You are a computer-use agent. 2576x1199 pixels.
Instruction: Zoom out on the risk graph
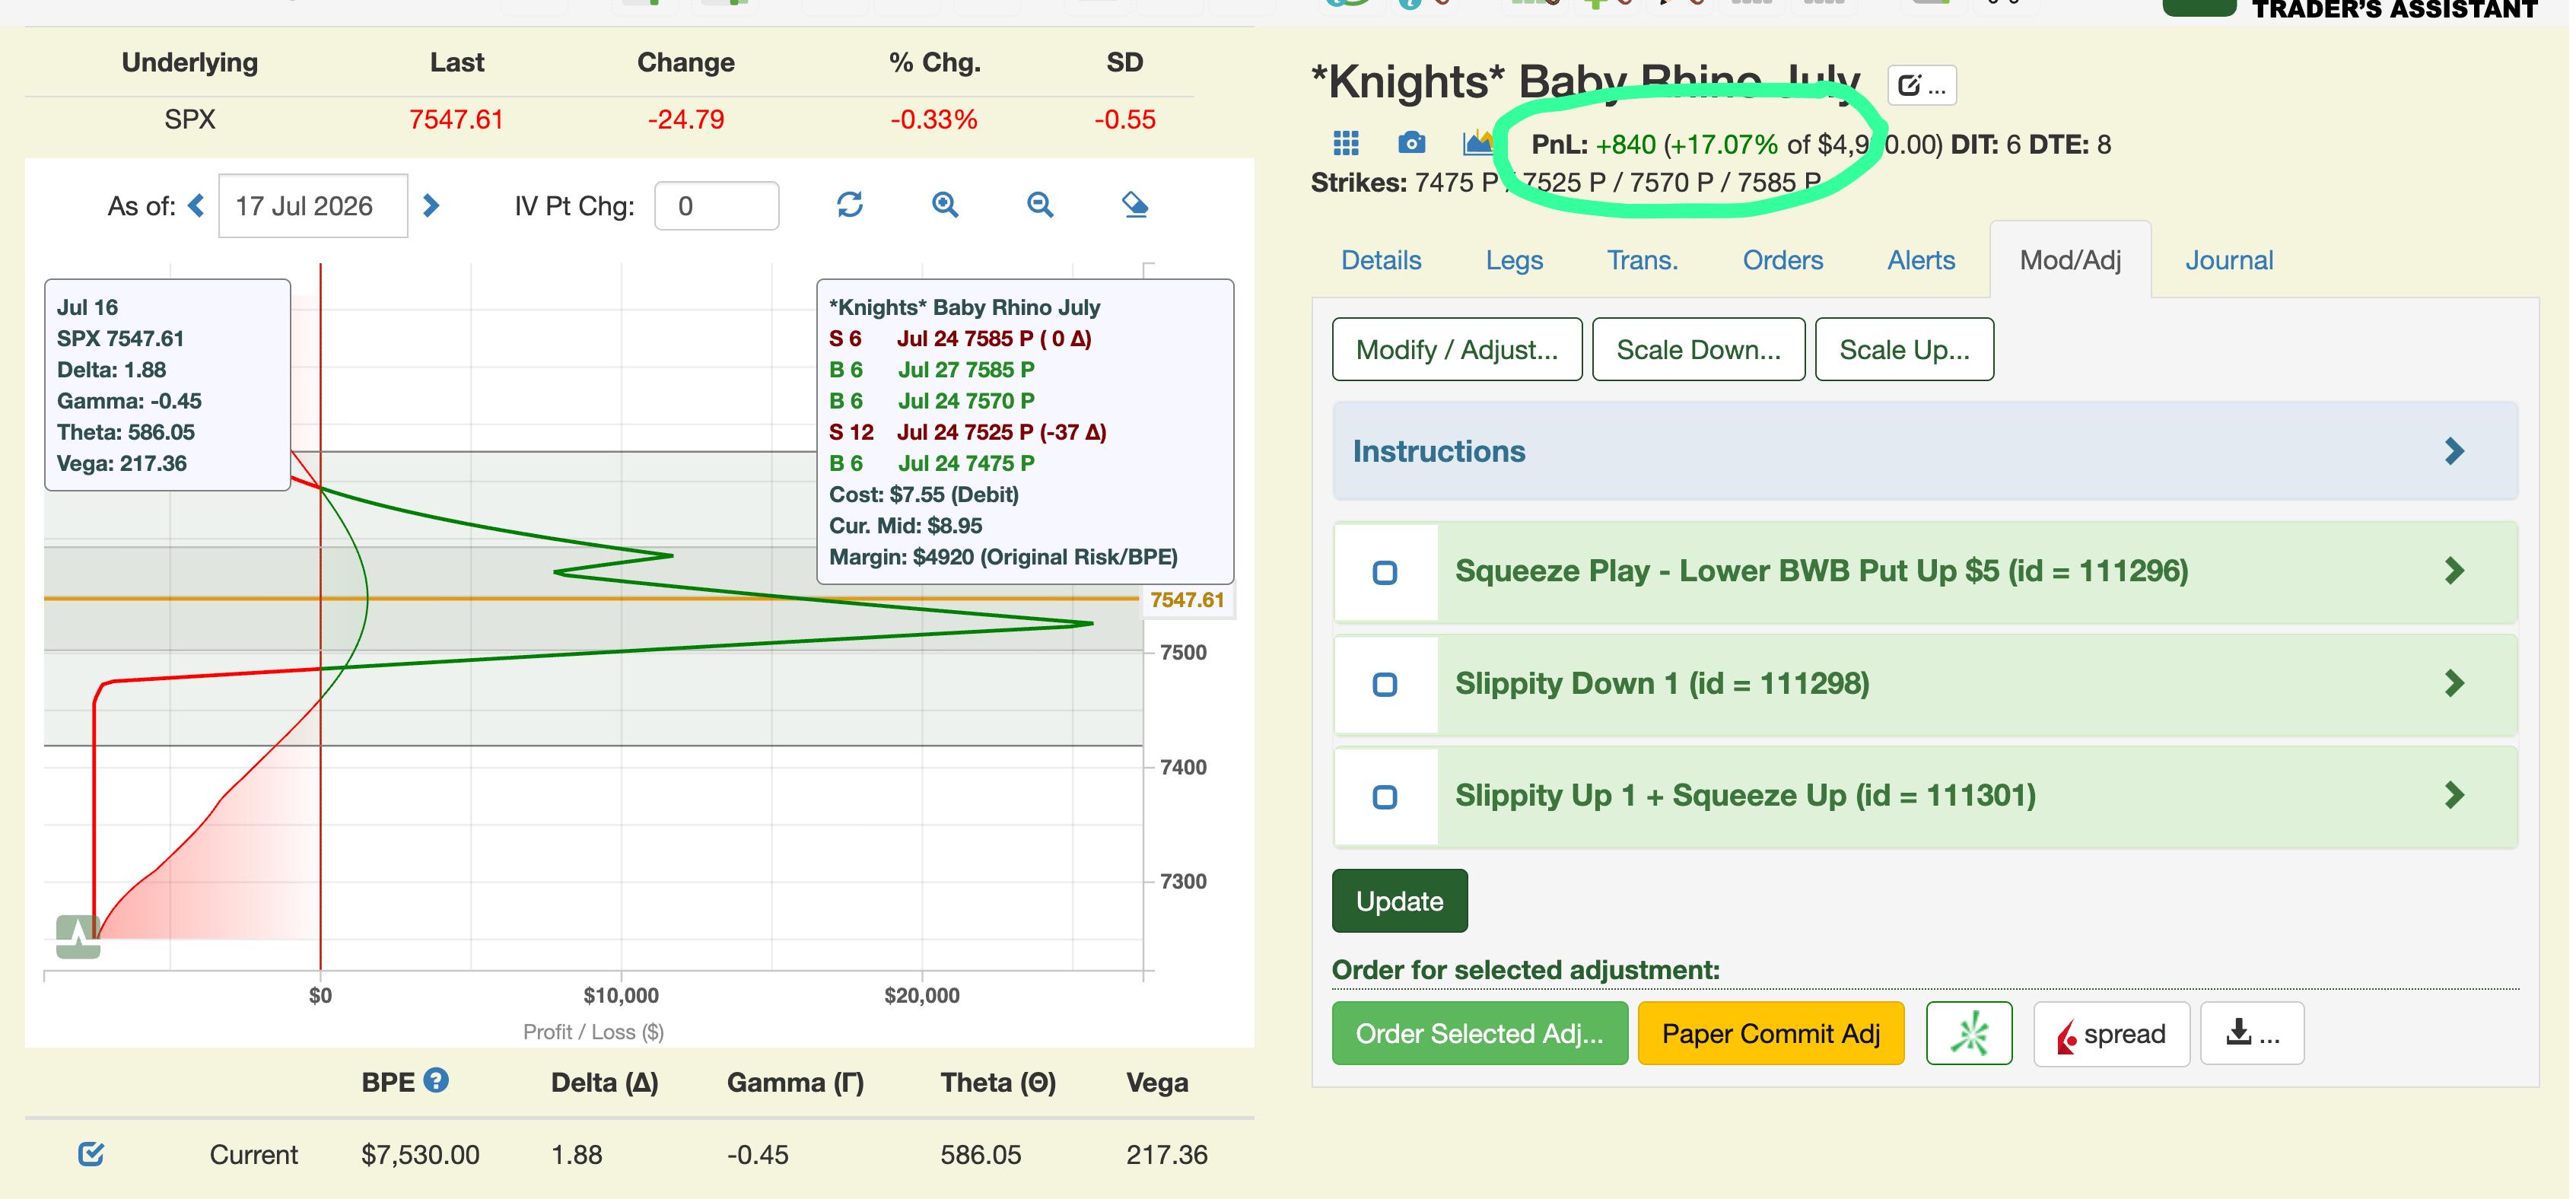[1040, 205]
